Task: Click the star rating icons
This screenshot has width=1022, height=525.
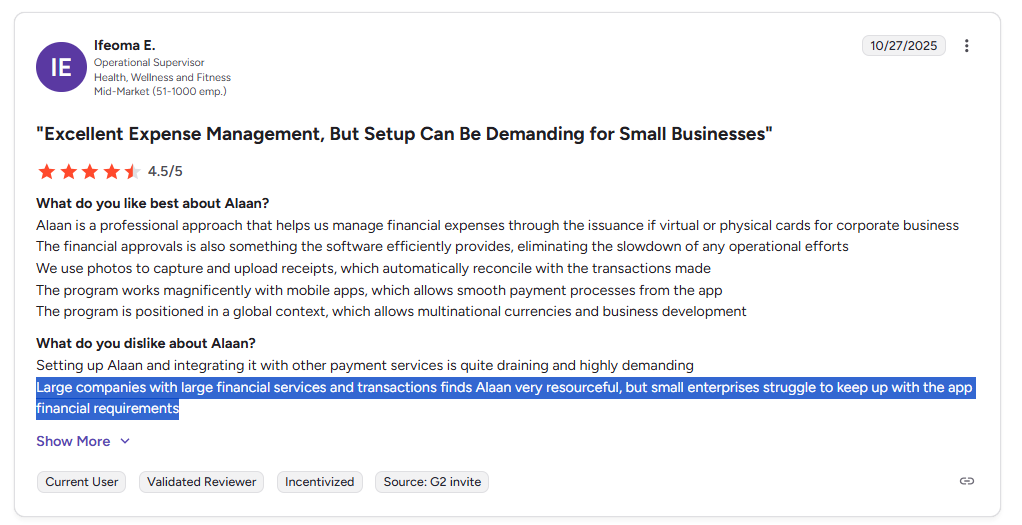Action: [x=89, y=172]
